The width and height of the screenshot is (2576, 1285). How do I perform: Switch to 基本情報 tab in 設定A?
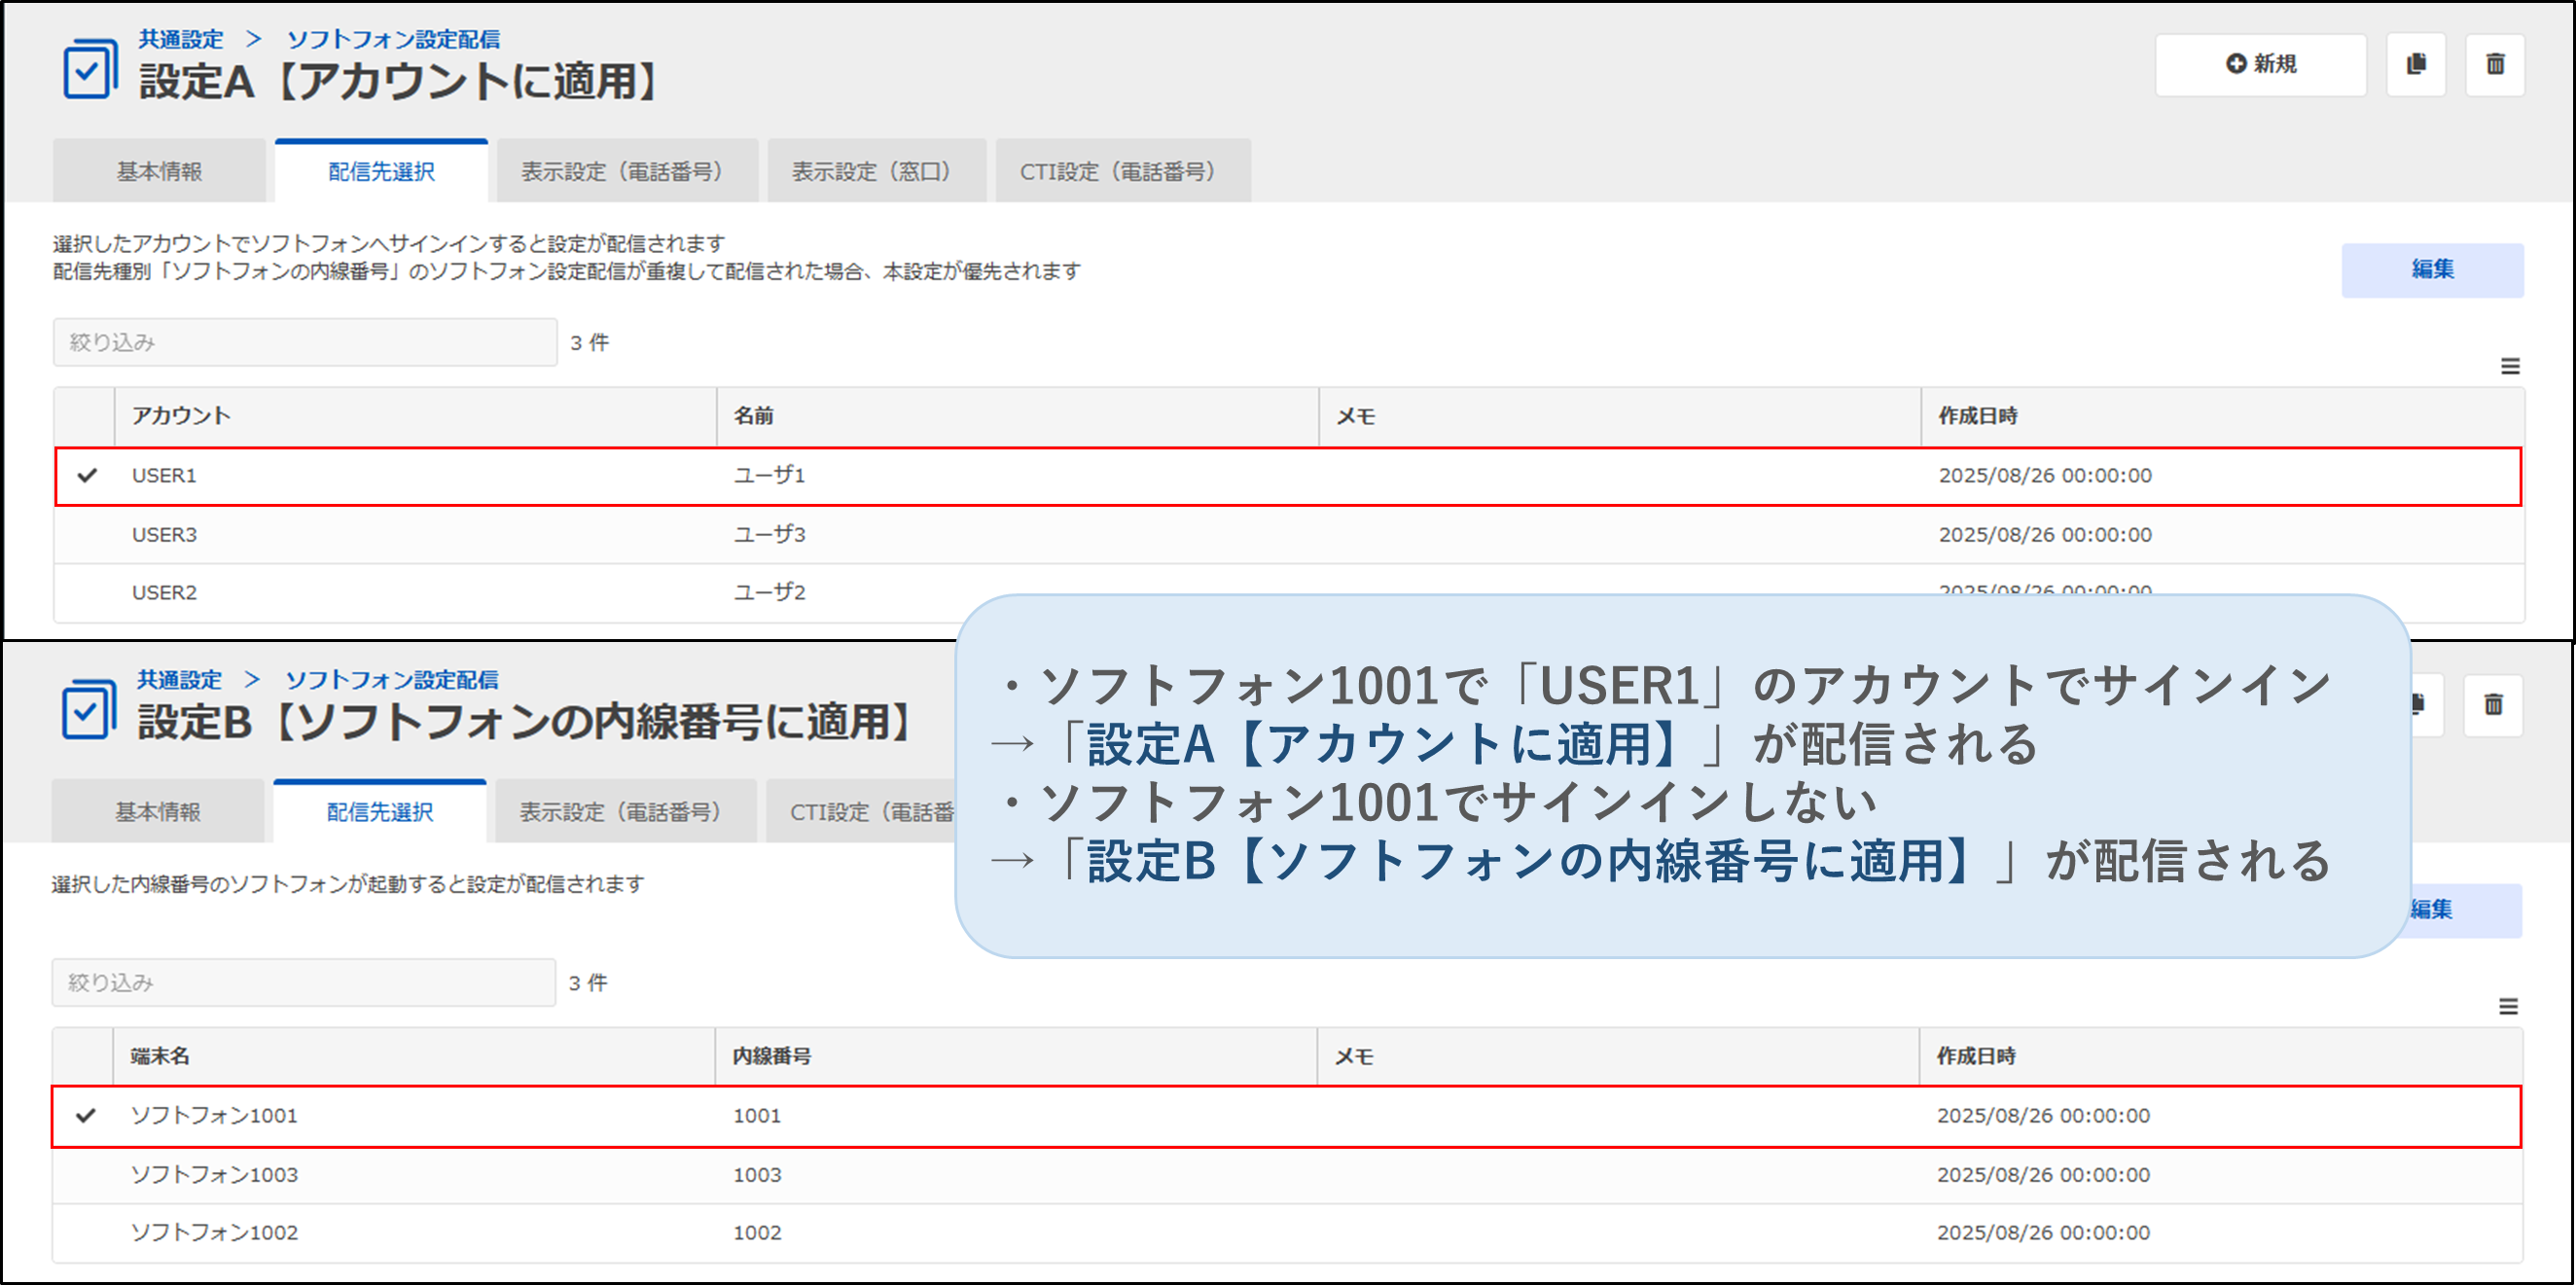pos(159,172)
